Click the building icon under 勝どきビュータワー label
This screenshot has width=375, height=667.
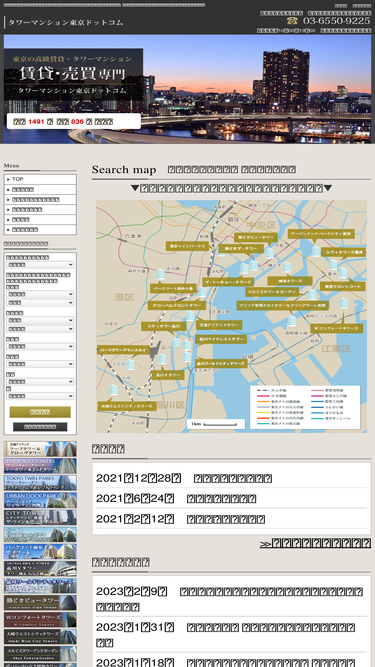269,253
